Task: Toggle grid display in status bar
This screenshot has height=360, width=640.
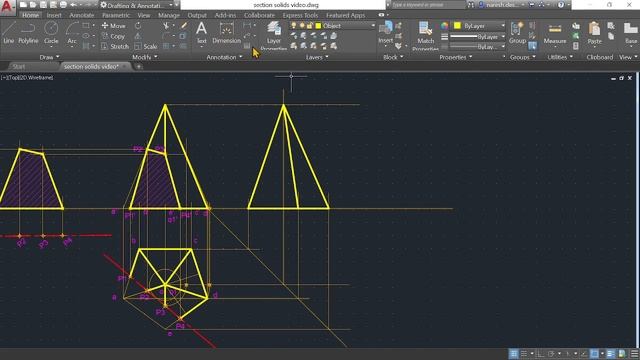Action: pos(513,353)
